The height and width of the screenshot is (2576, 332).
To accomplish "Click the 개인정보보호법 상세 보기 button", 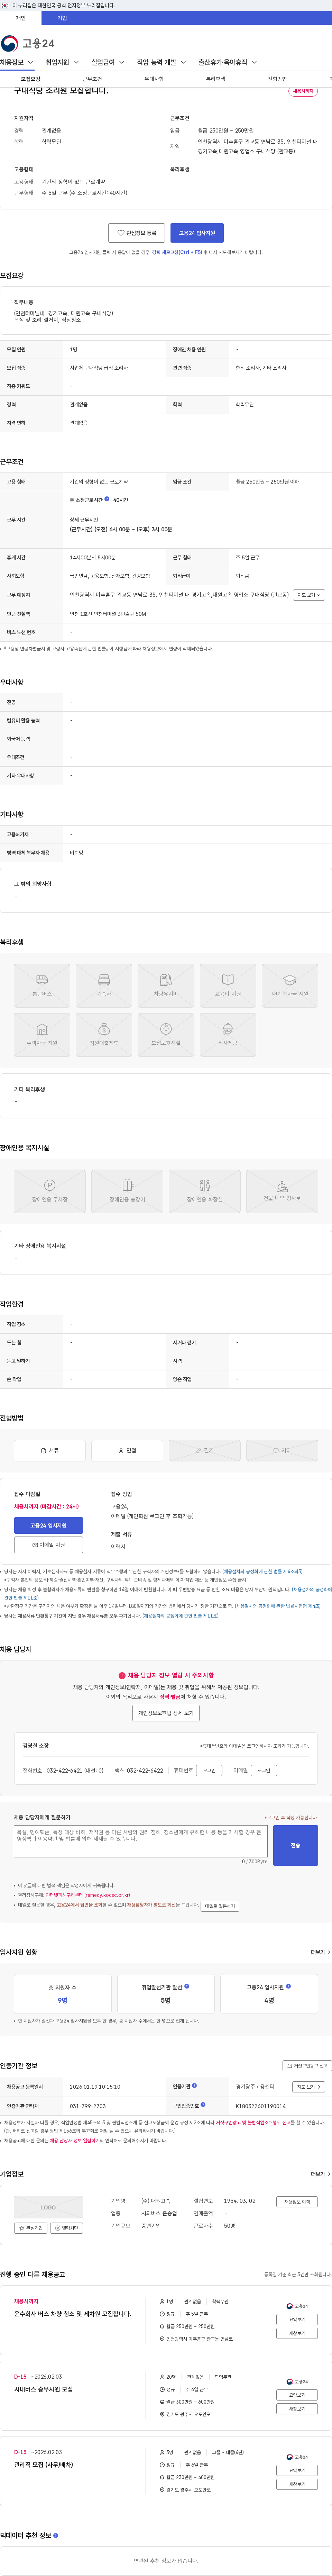I will pyautogui.click(x=166, y=1713).
